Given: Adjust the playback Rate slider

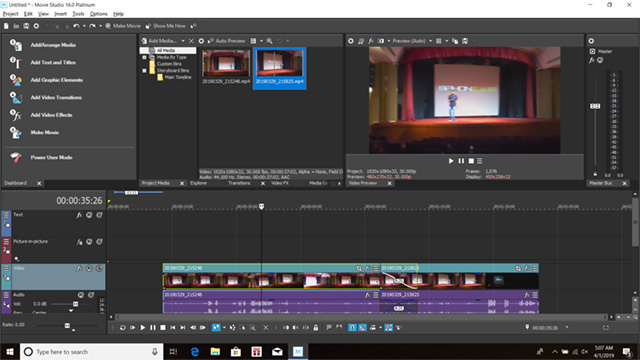Looking at the screenshot, I should click(x=67, y=326).
